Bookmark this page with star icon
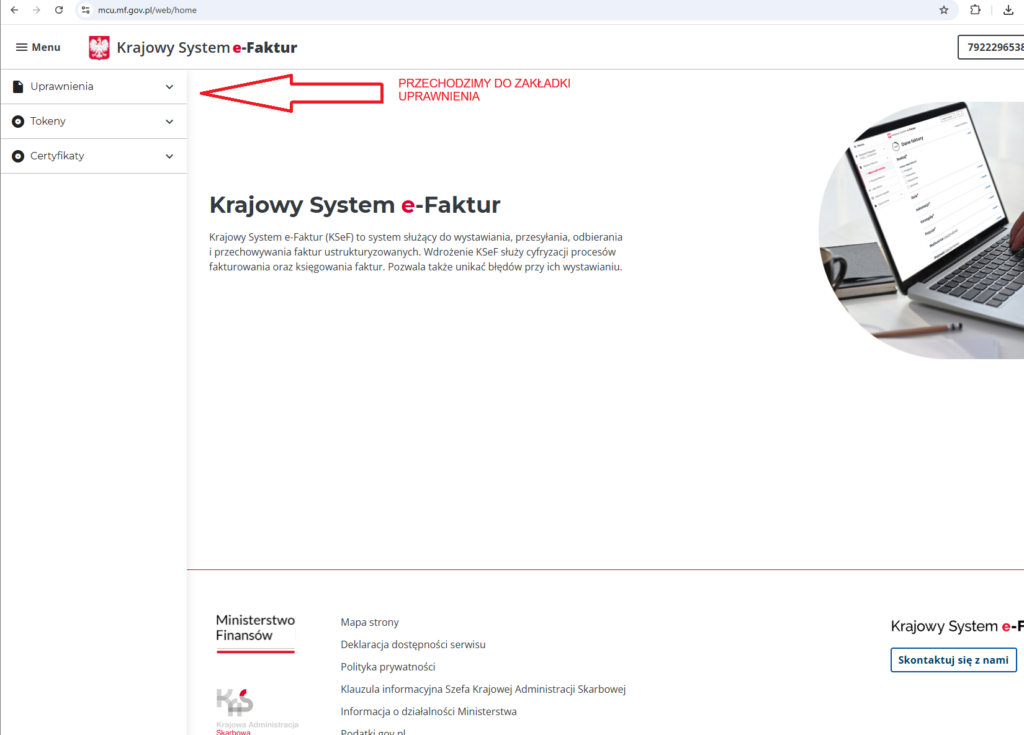 [x=943, y=10]
